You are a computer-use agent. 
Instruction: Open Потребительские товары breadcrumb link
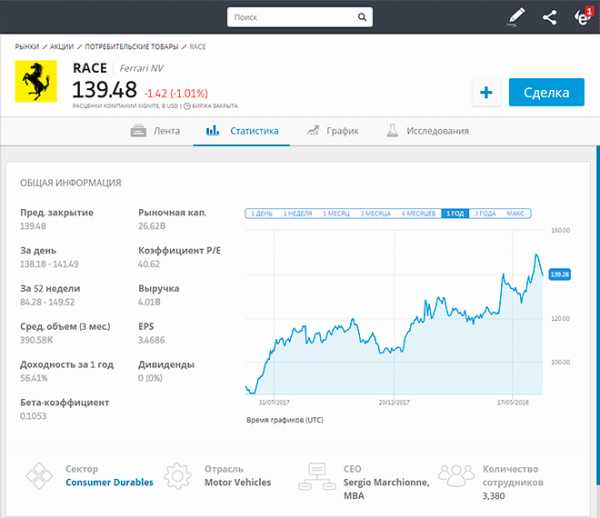tap(131, 47)
